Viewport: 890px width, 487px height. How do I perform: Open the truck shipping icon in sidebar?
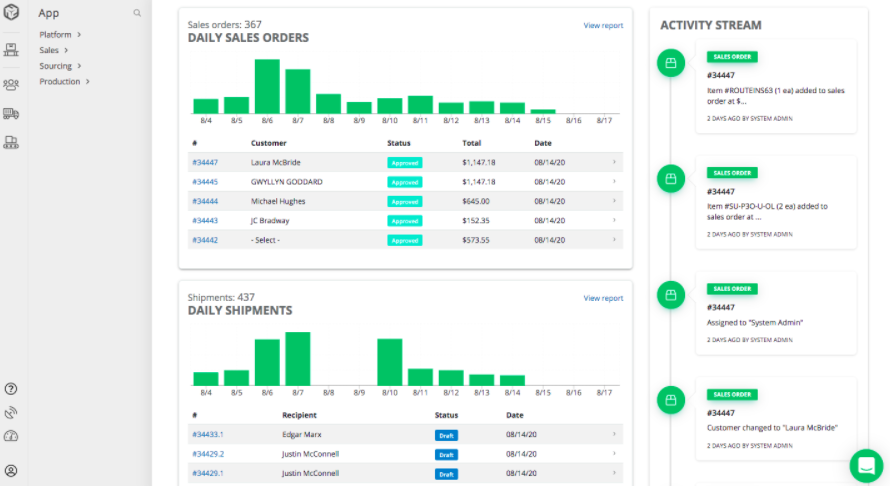pyautogui.click(x=12, y=114)
